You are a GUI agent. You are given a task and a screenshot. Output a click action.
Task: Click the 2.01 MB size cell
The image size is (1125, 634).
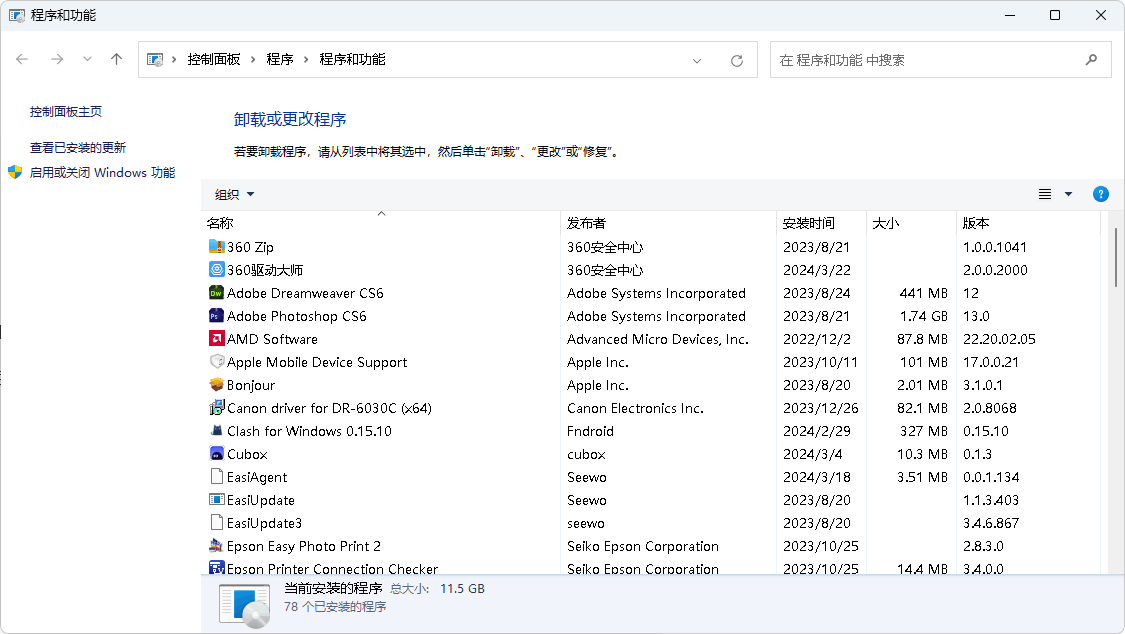[922, 385]
